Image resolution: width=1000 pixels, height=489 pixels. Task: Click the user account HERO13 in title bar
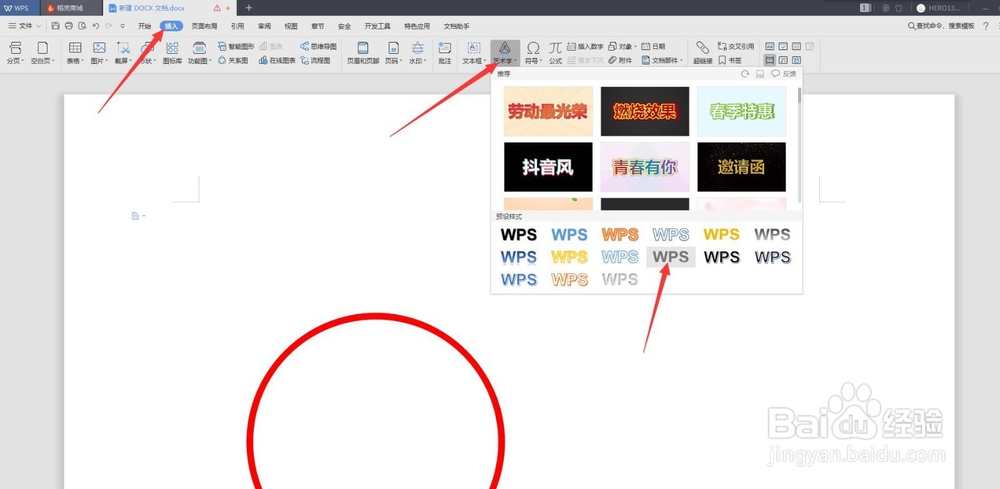click(x=939, y=8)
